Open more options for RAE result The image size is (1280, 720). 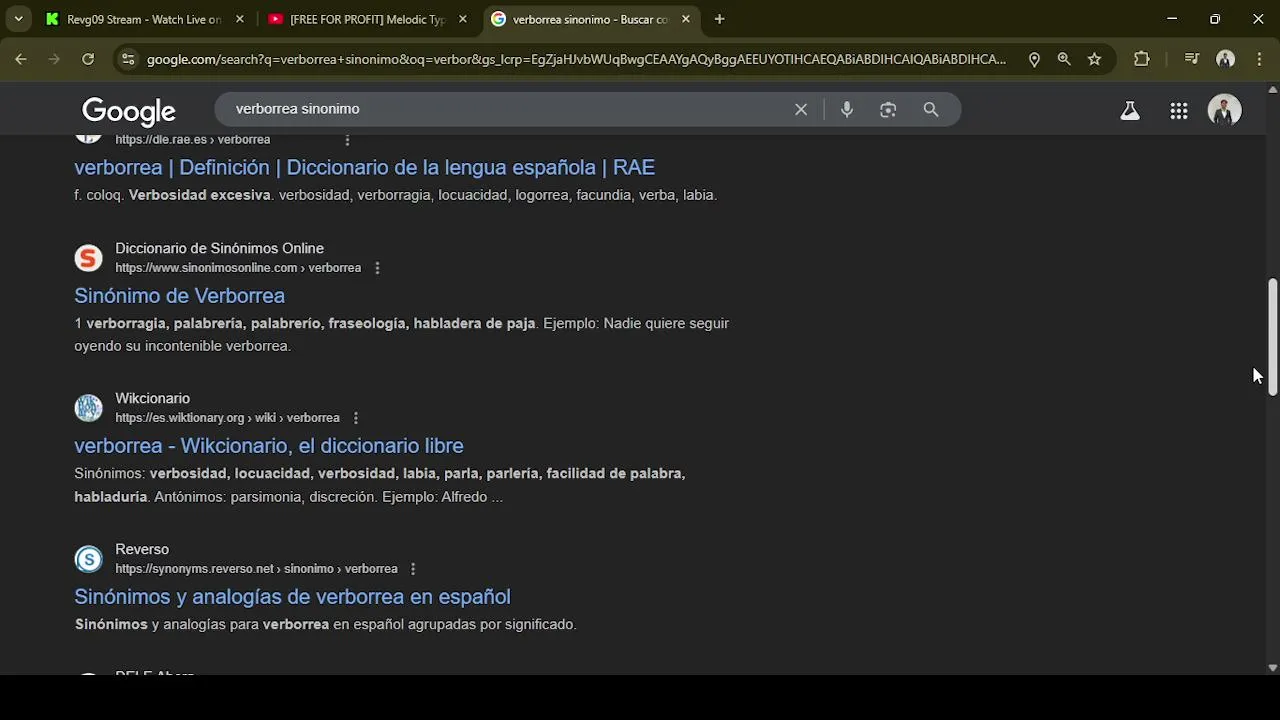(347, 139)
